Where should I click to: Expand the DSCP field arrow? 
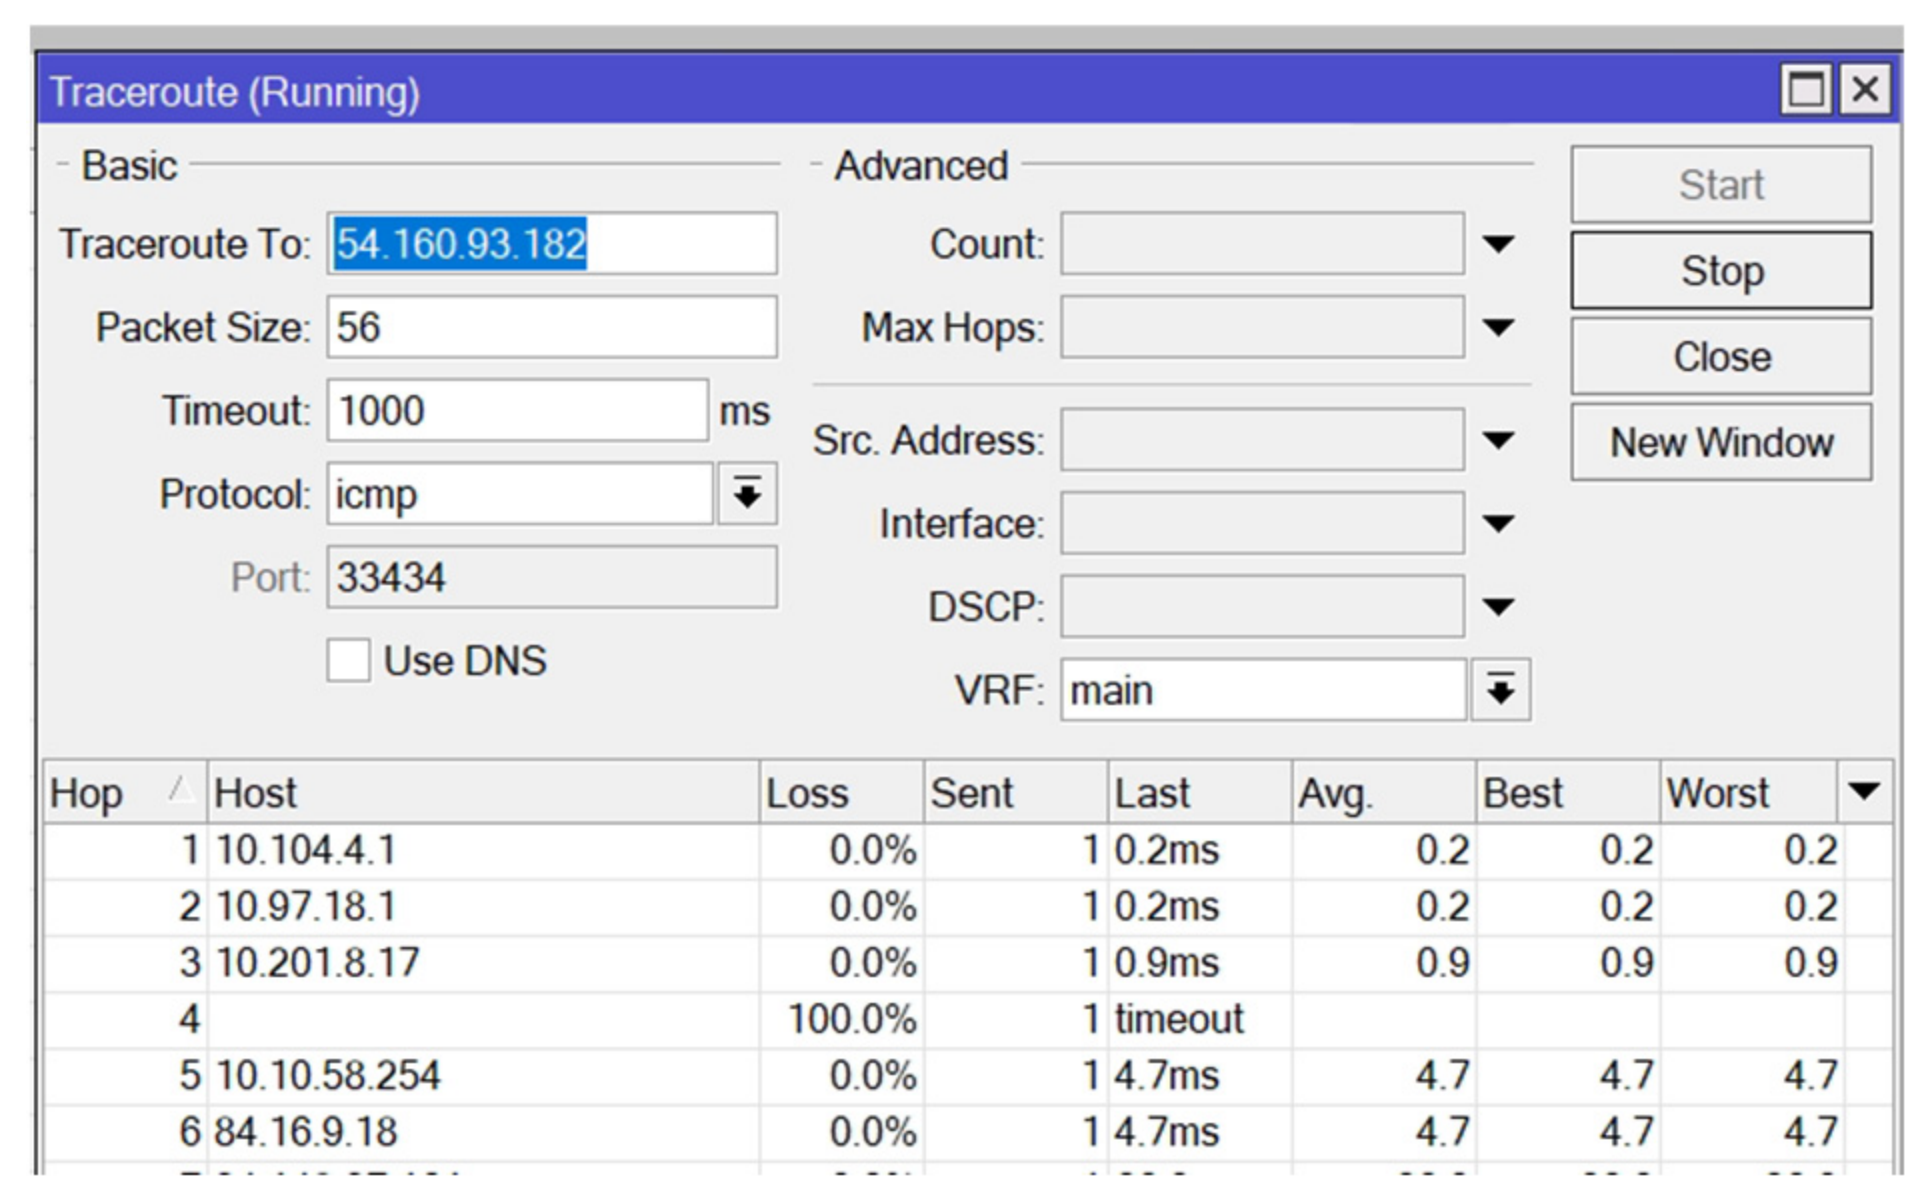point(1498,607)
